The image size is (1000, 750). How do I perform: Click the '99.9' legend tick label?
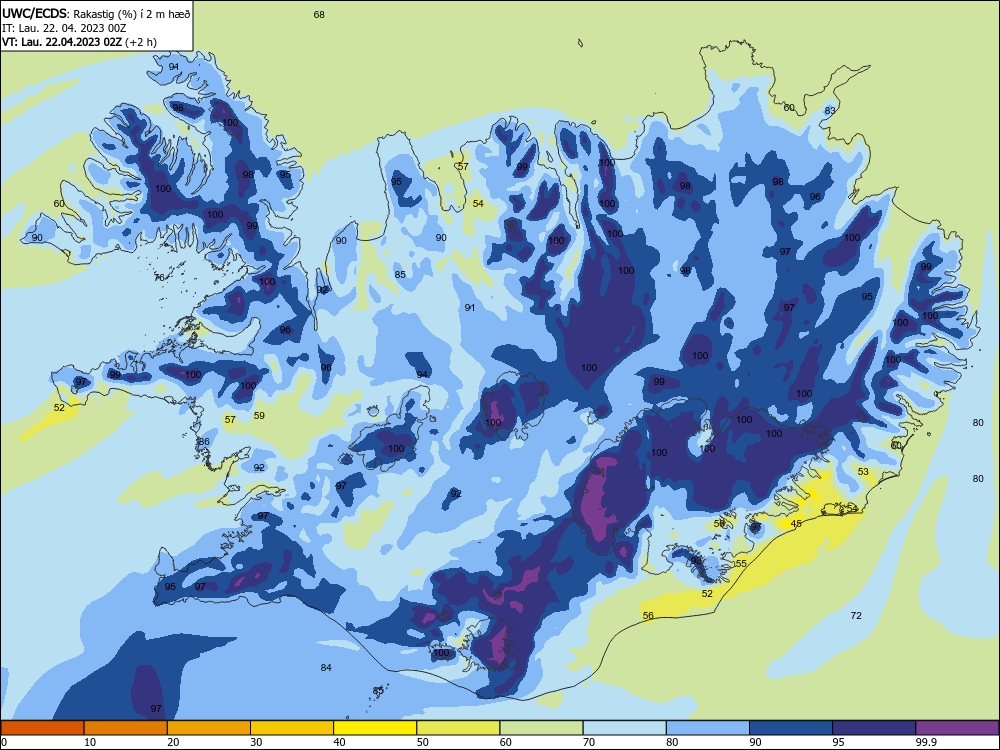coord(925,742)
